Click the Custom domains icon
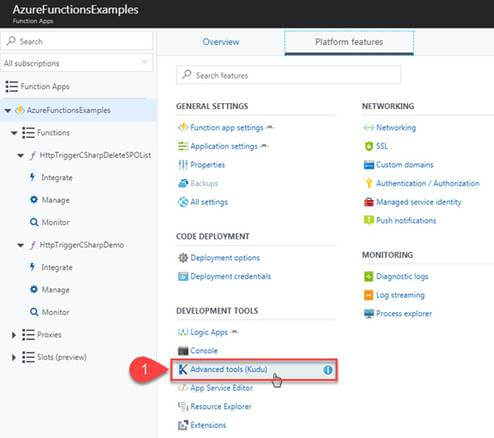 click(369, 165)
